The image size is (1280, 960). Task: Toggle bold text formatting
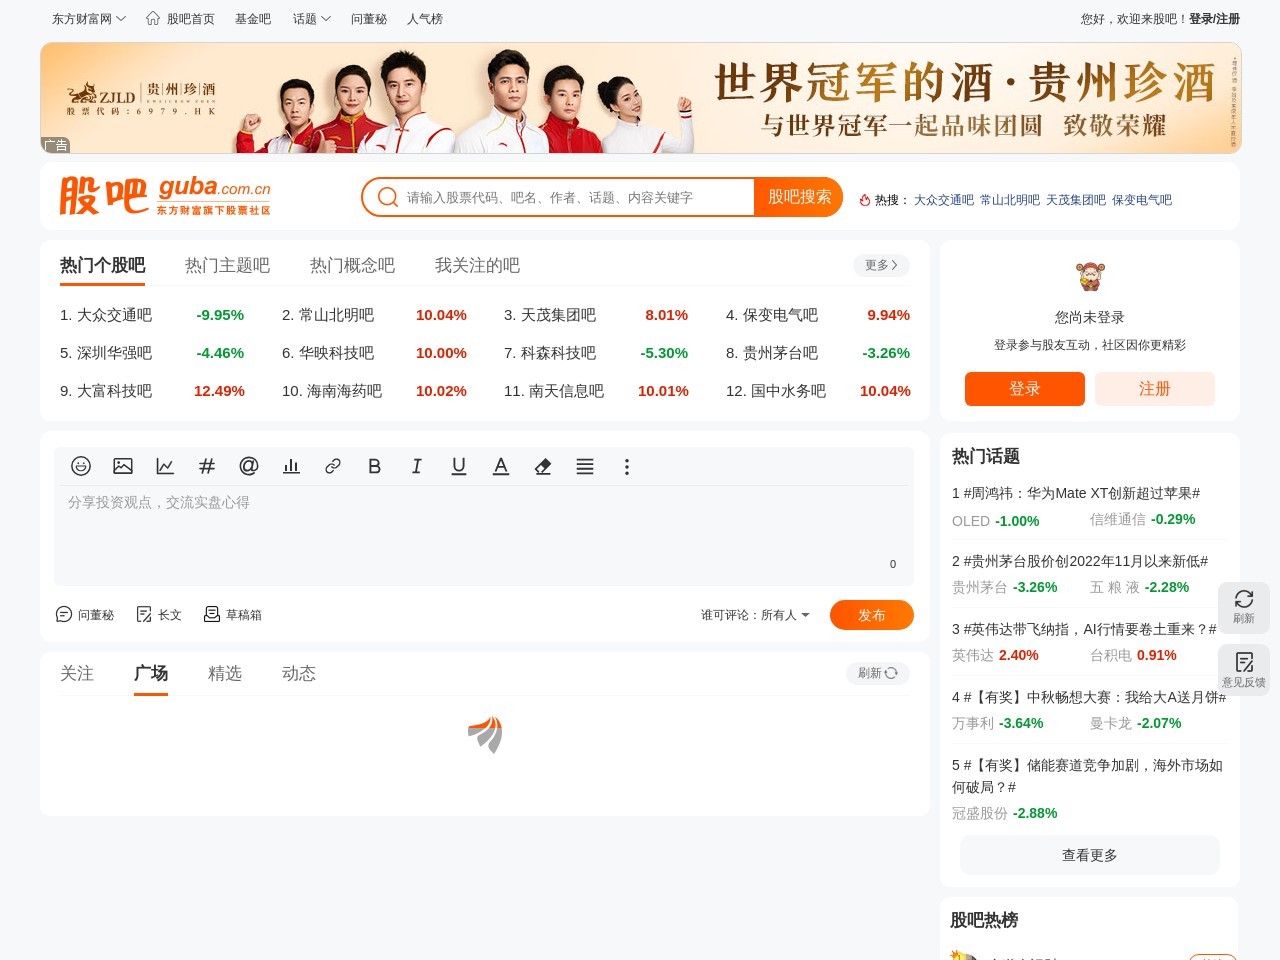(375, 466)
